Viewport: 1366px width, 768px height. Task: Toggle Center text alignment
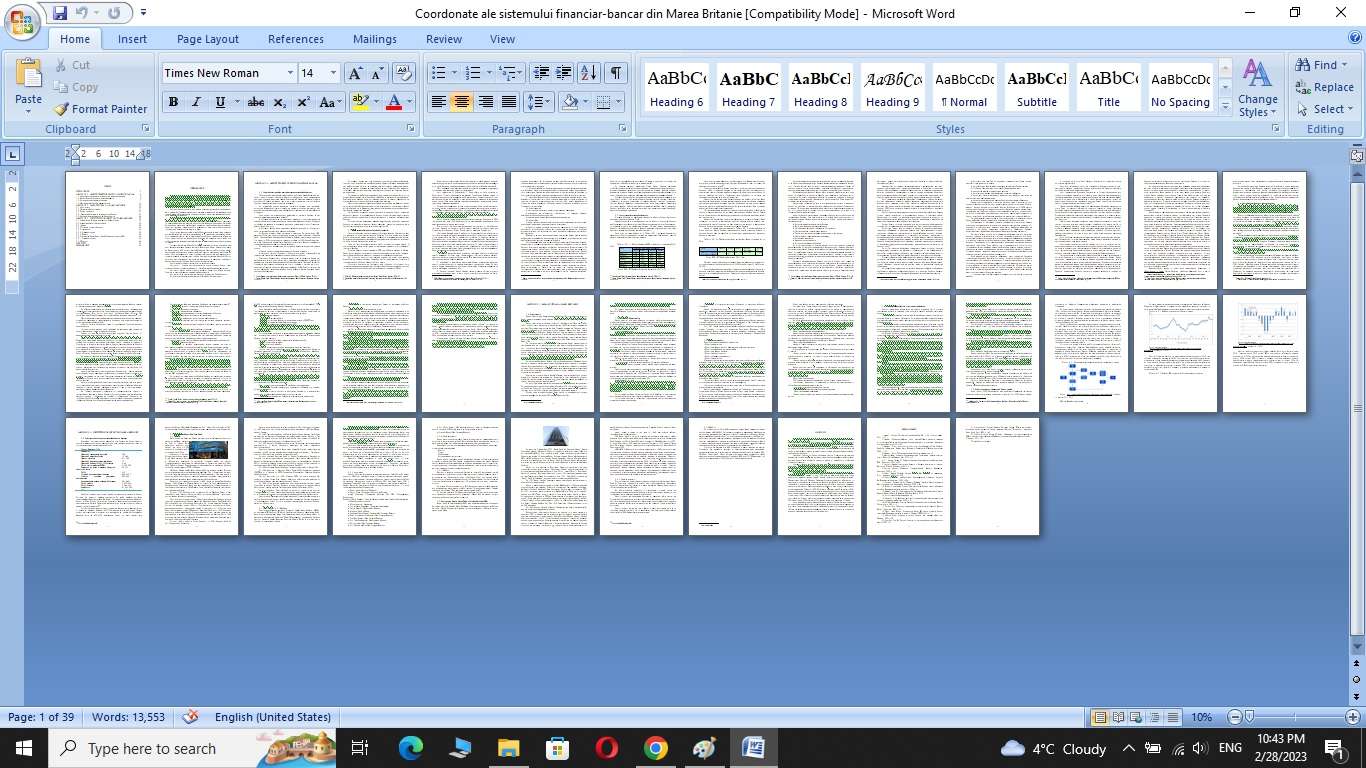click(x=461, y=102)
